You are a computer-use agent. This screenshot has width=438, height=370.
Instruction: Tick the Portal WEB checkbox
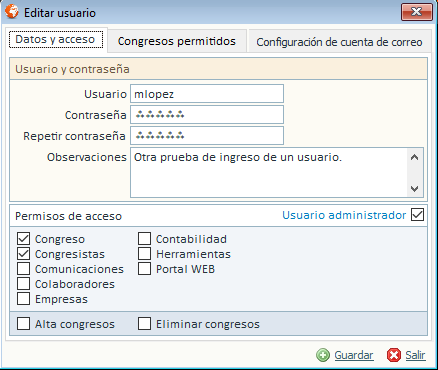(x=144, y=269)
